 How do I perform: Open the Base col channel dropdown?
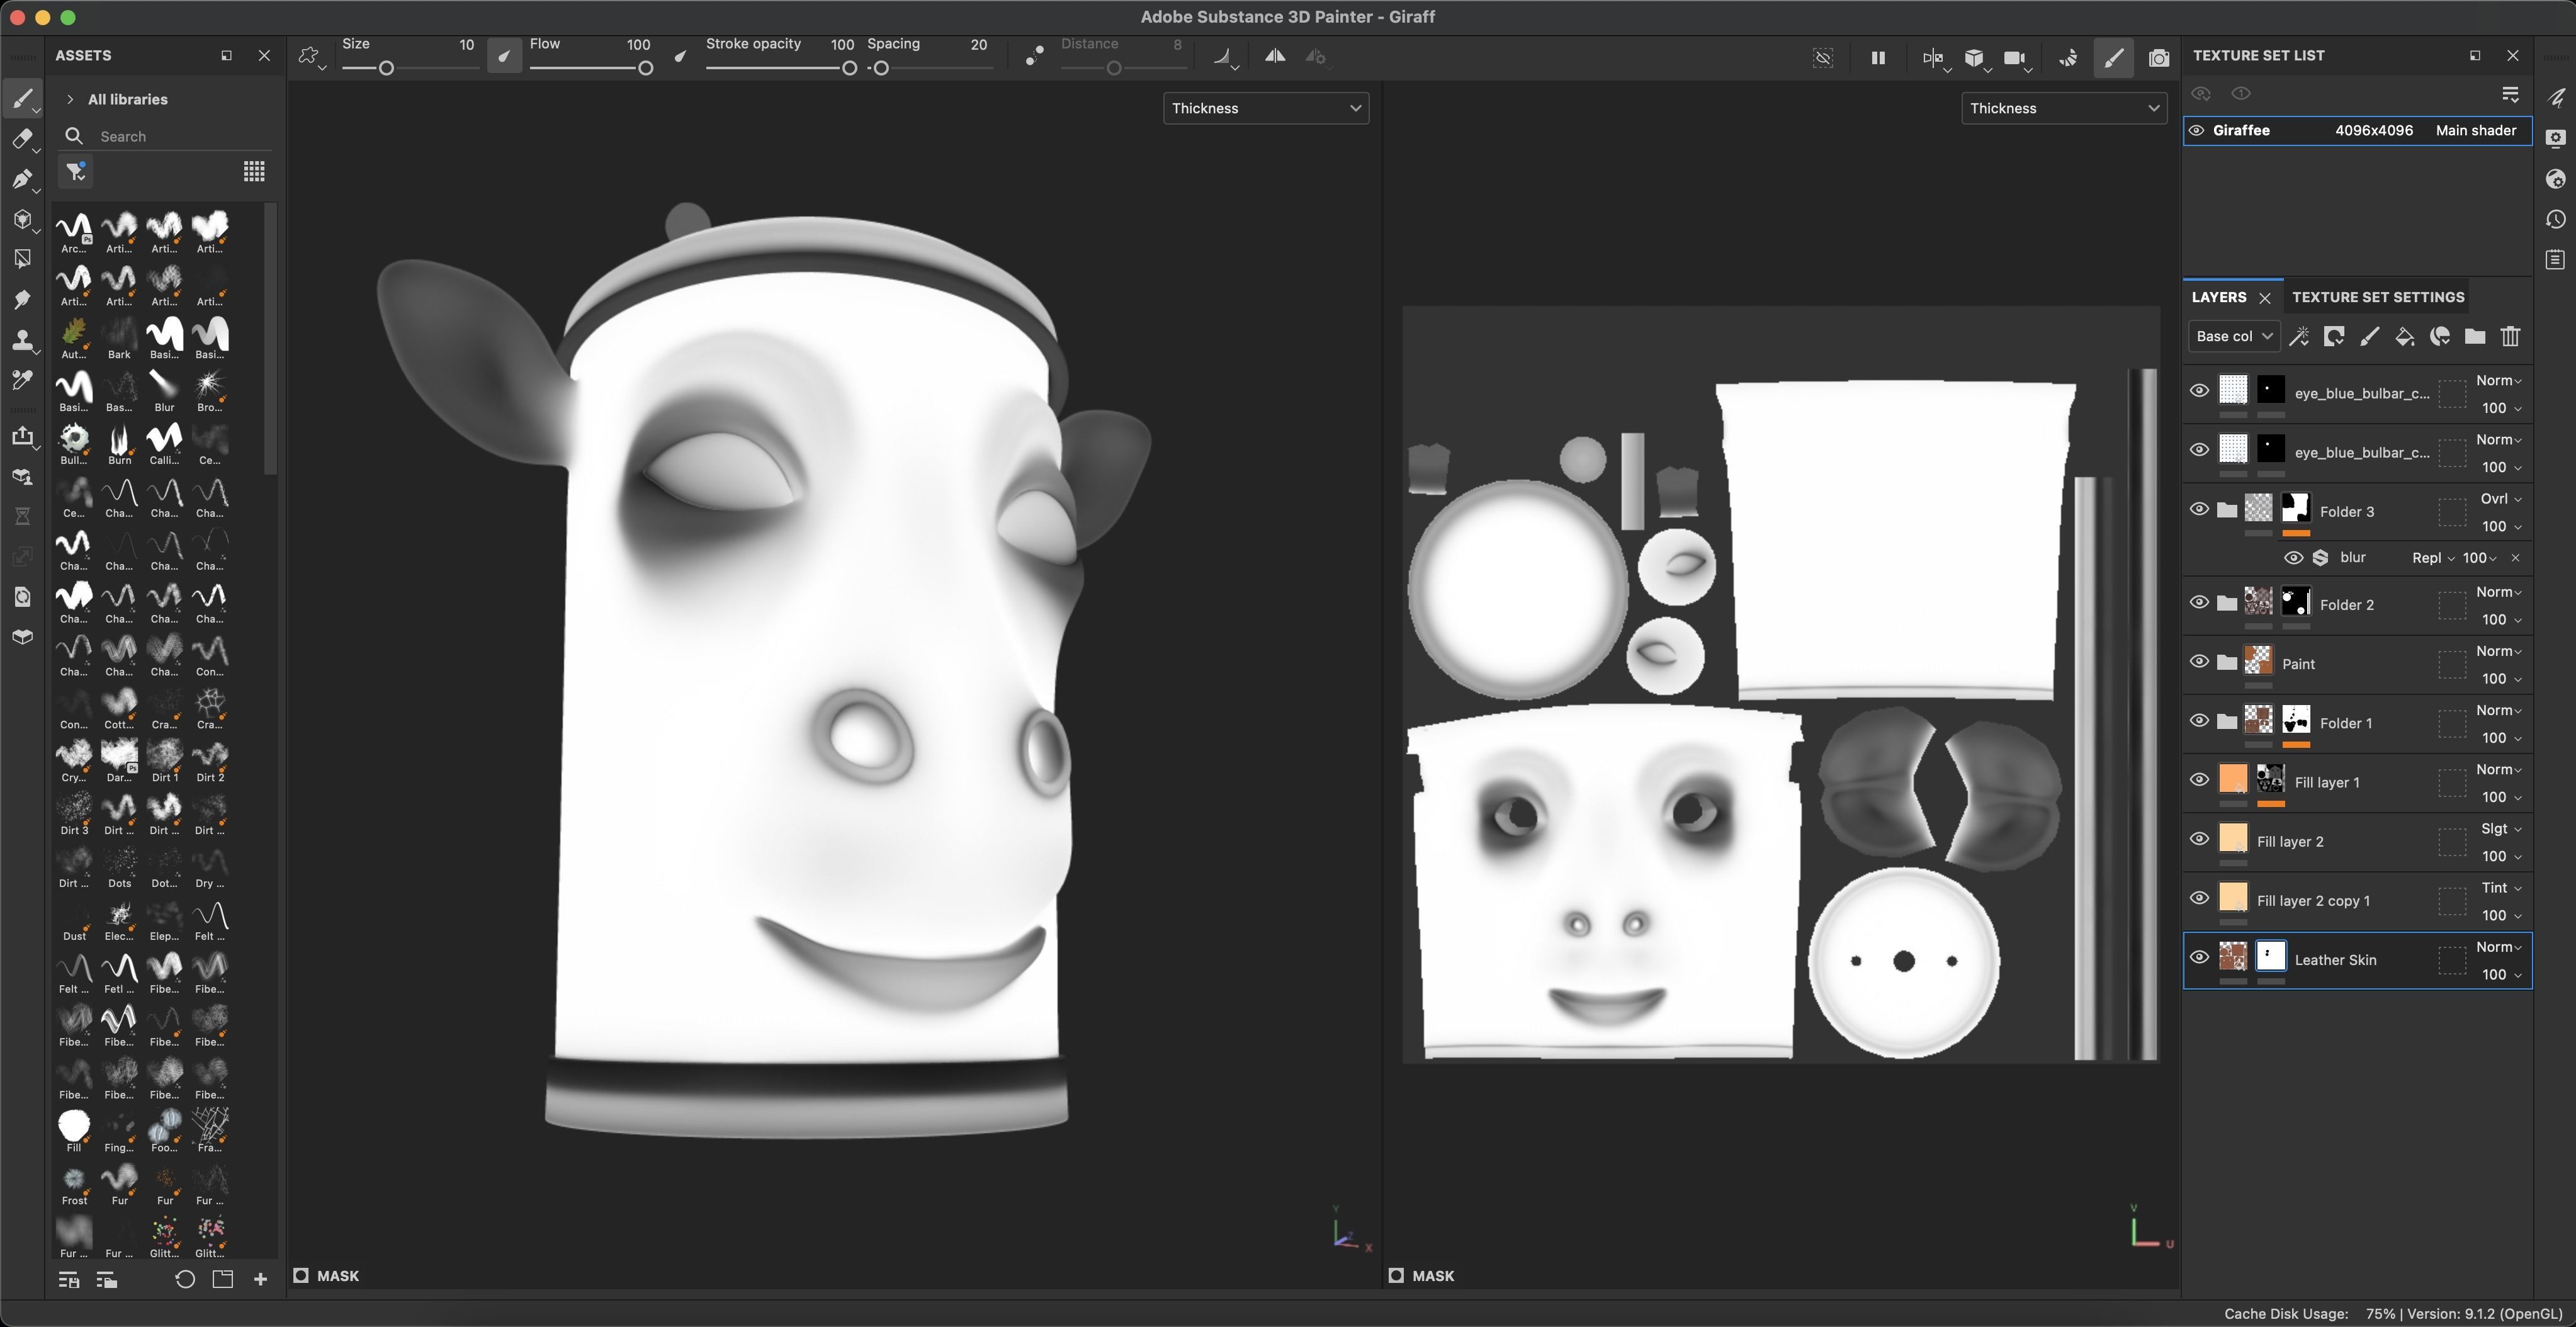point(2233,337)
